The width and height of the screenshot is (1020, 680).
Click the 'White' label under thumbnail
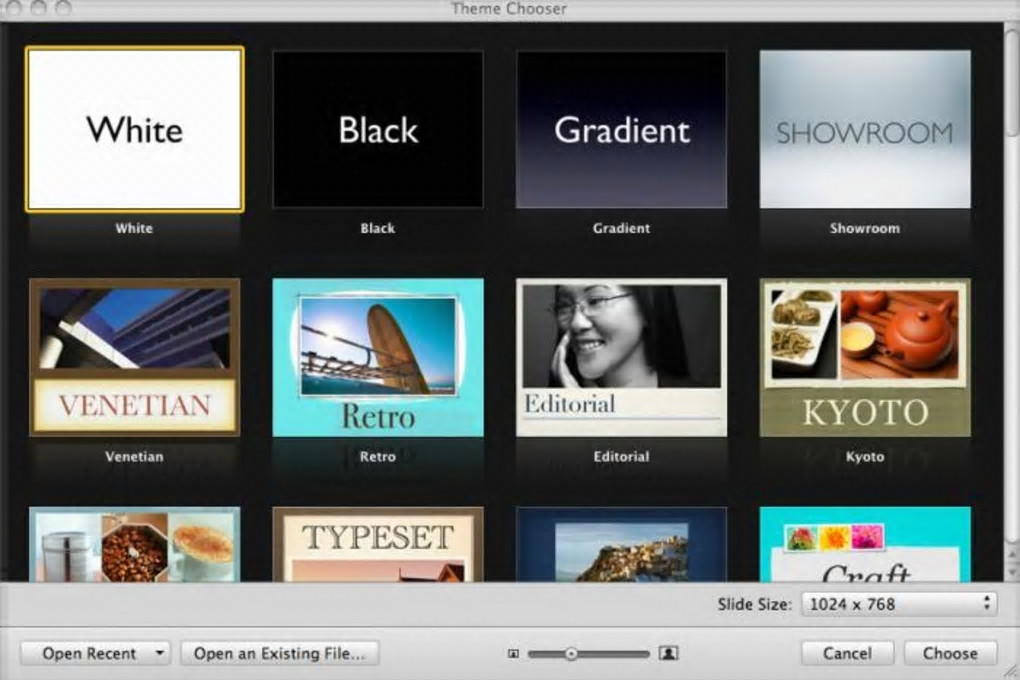[134, 228]
